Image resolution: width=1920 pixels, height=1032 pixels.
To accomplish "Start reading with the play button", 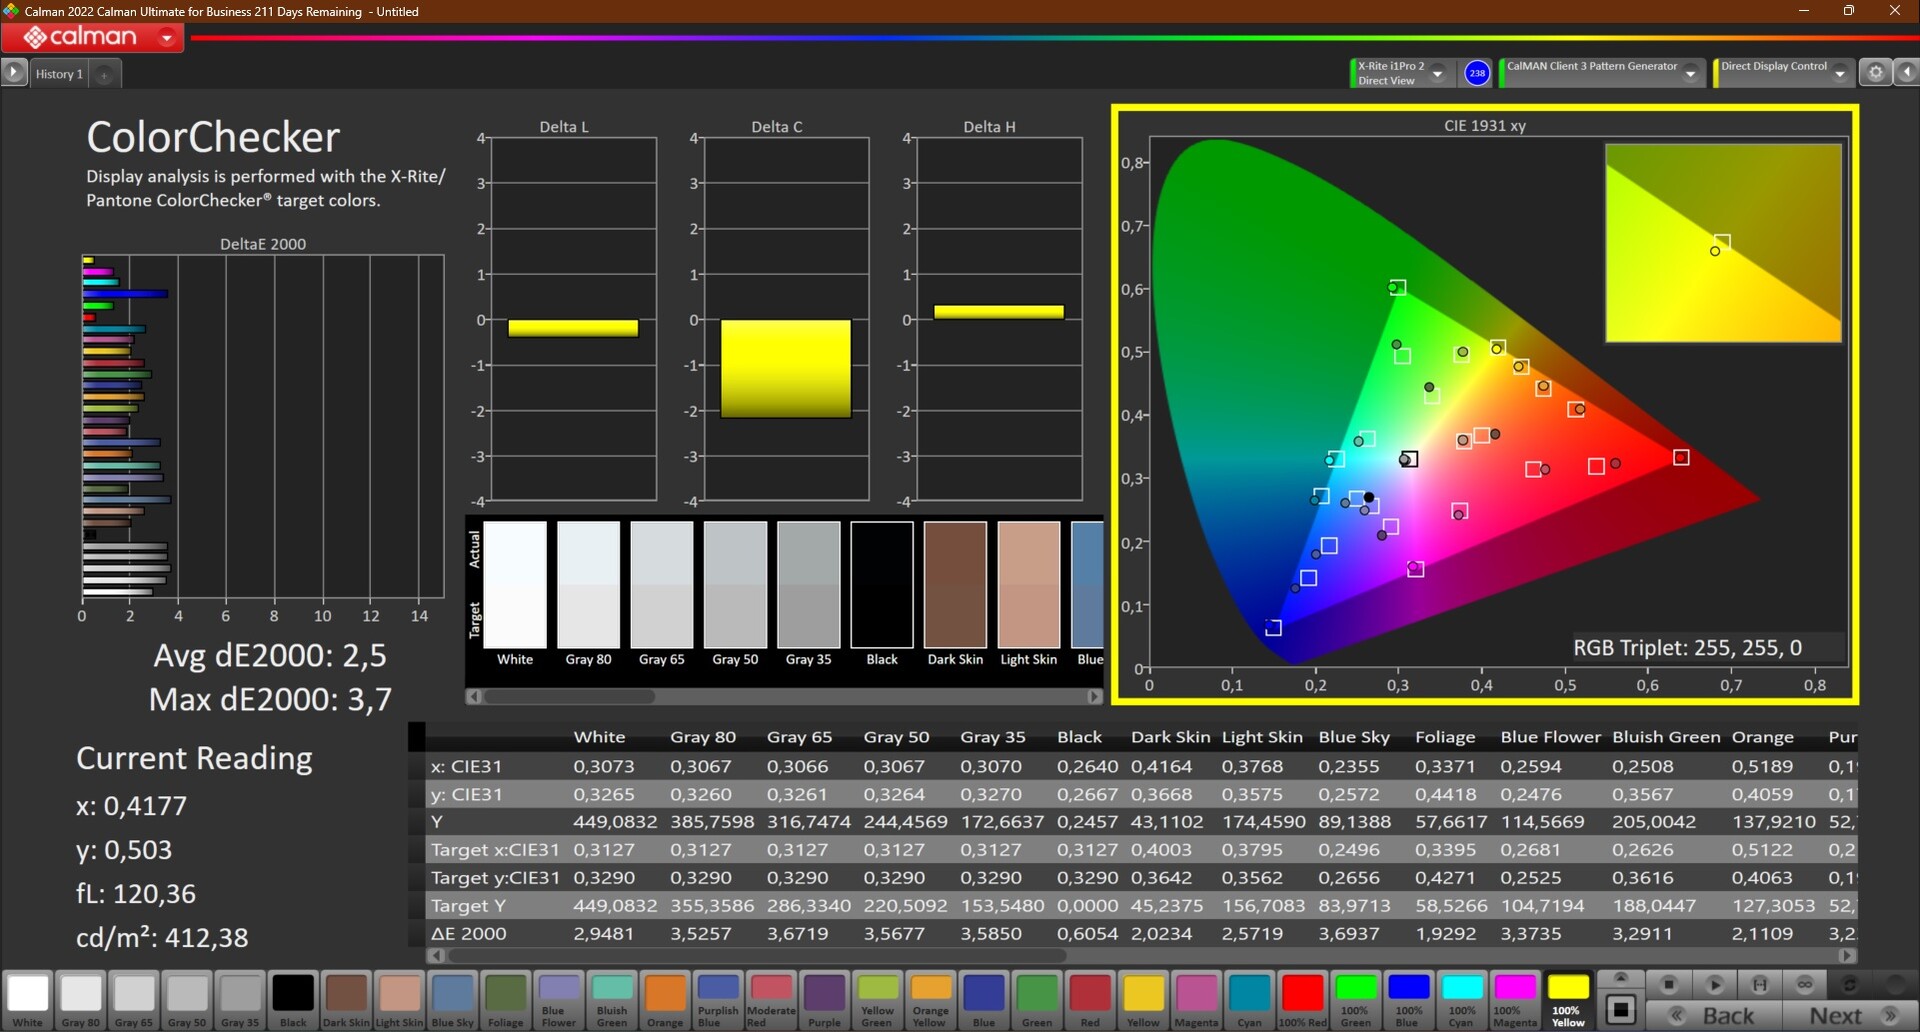I will pyautogui.click(x=1714, y=985).
